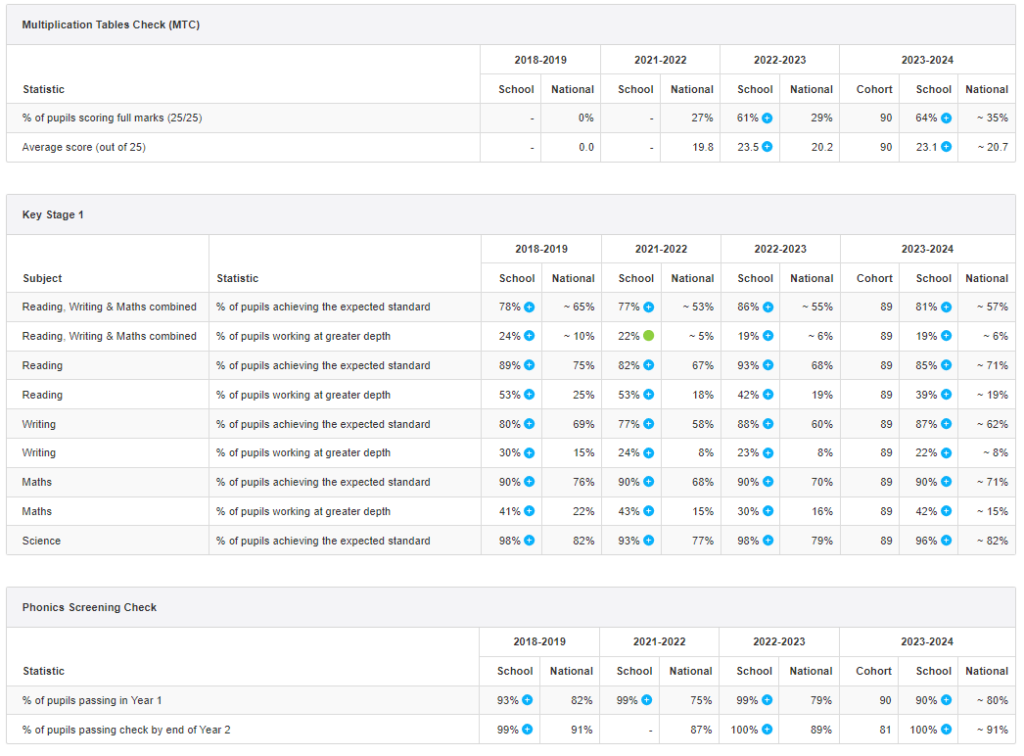Screen dimensions: 1024x756
Task: Click the blue plus icon next to combined 81%
Action: coord(946,307)
